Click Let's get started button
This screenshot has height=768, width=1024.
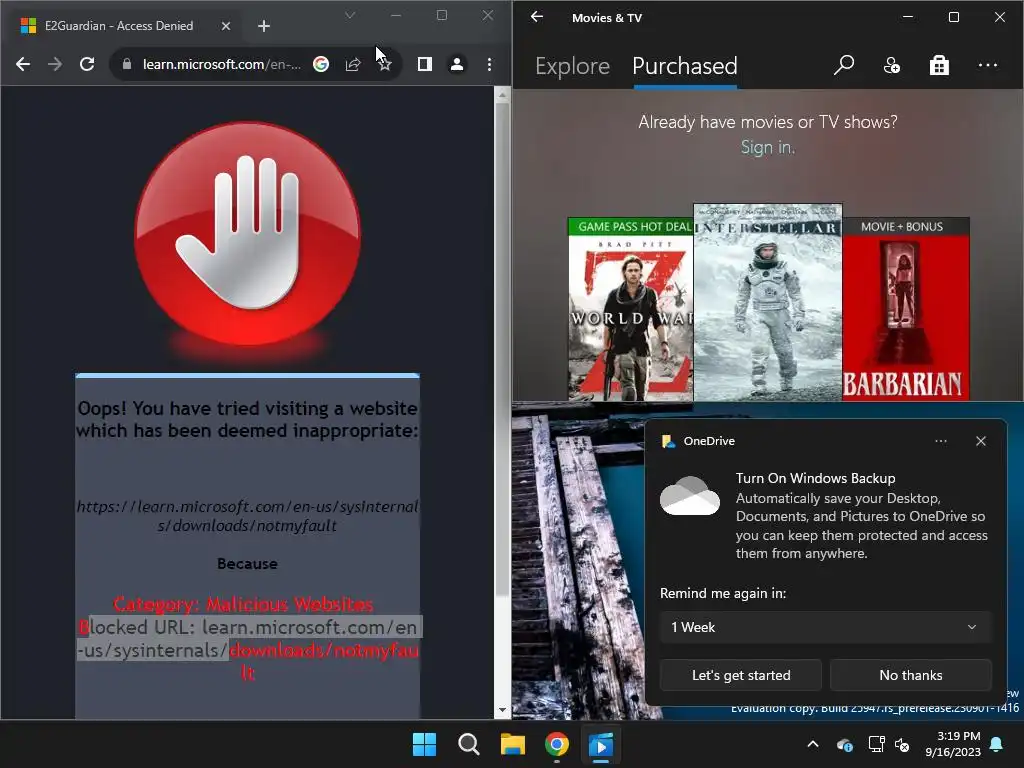[x=741, y=675]
